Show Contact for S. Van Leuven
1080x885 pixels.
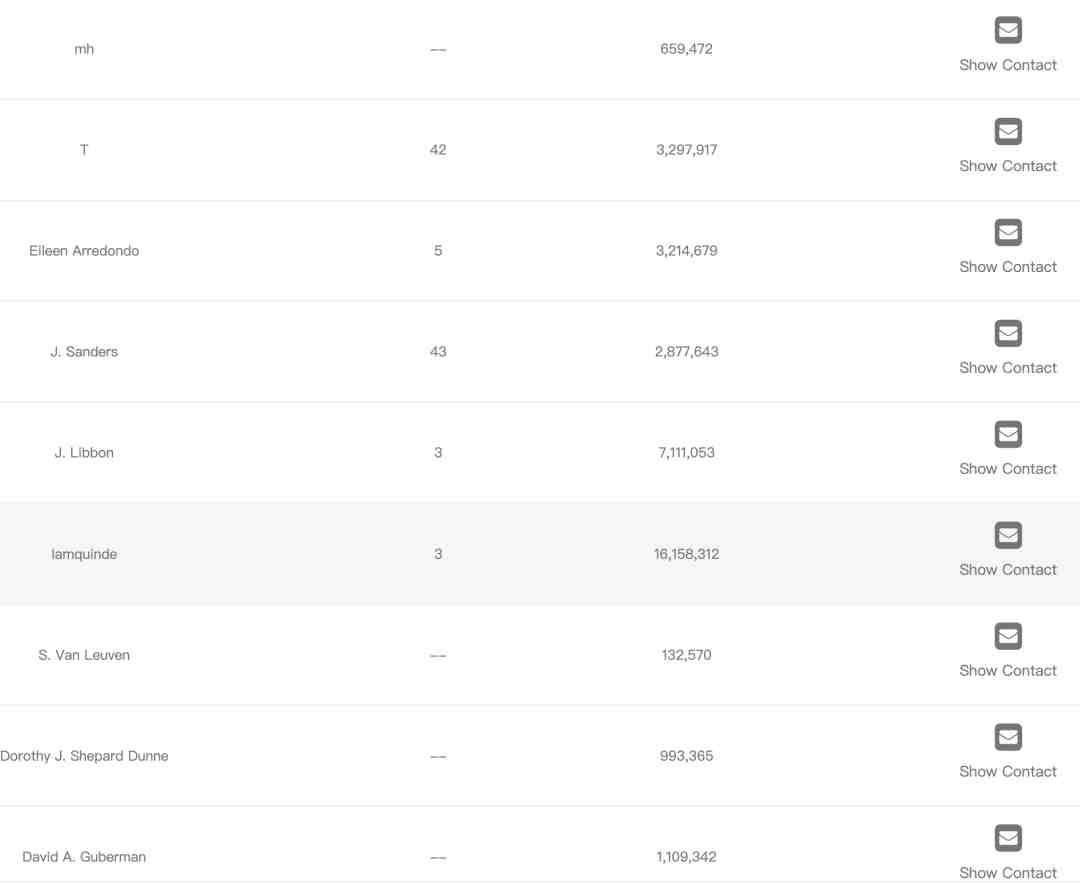1008,671
